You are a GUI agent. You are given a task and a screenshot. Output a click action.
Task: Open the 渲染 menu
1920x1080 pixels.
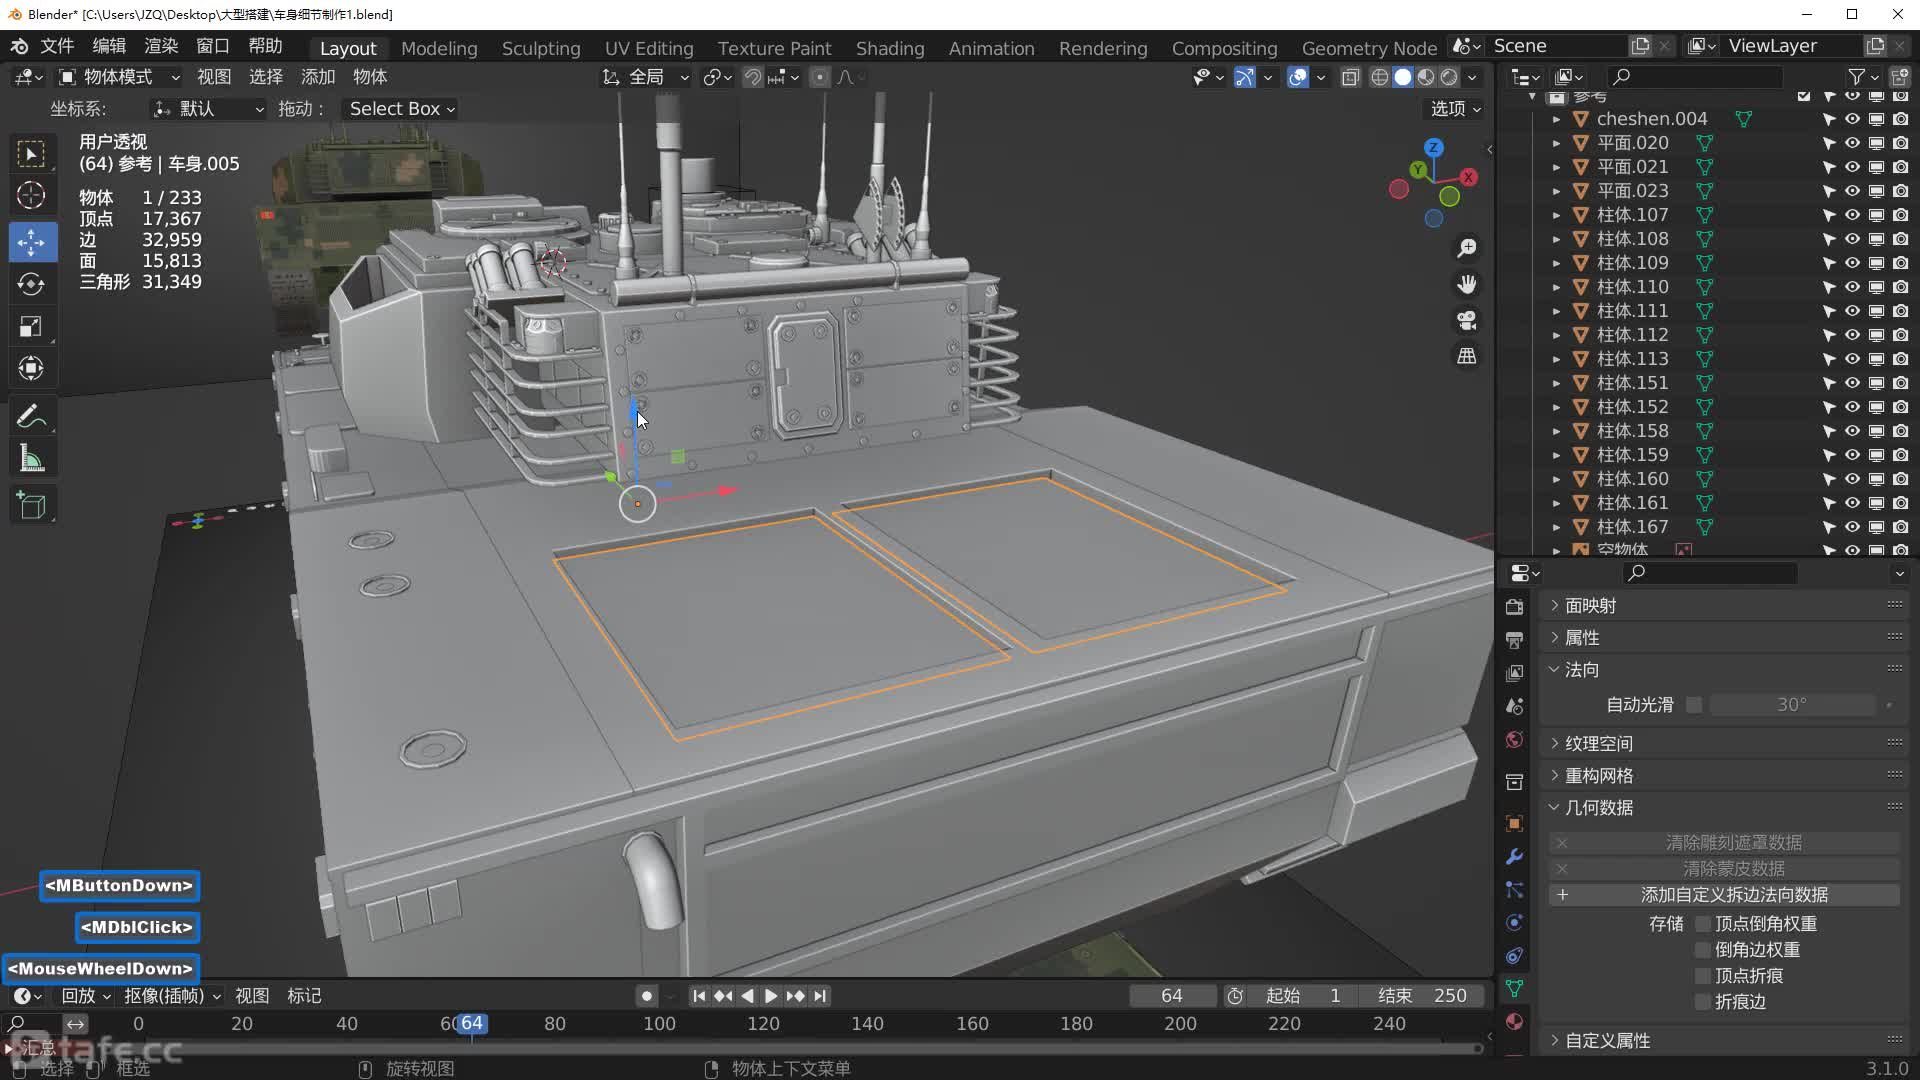tap(160, 46)
